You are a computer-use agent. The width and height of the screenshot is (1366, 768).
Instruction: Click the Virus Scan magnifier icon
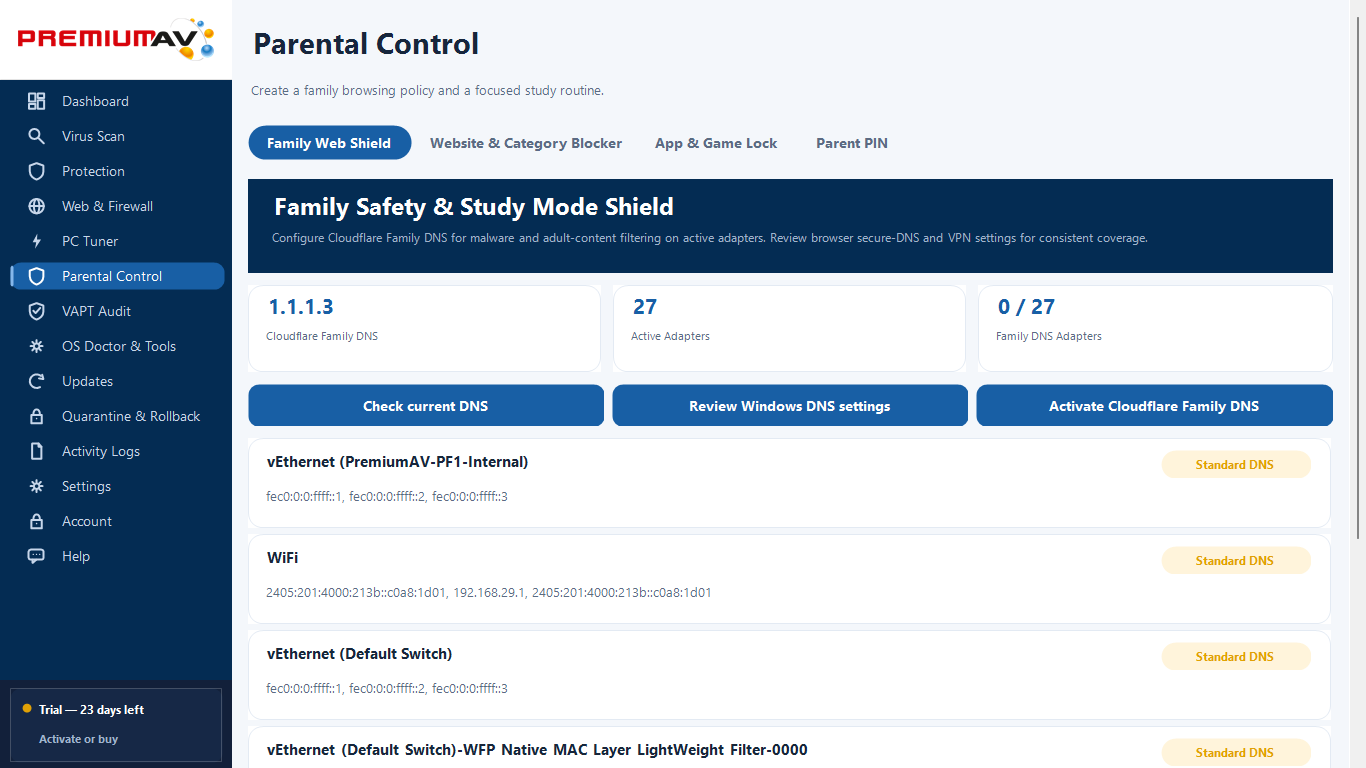coord(37,136)
